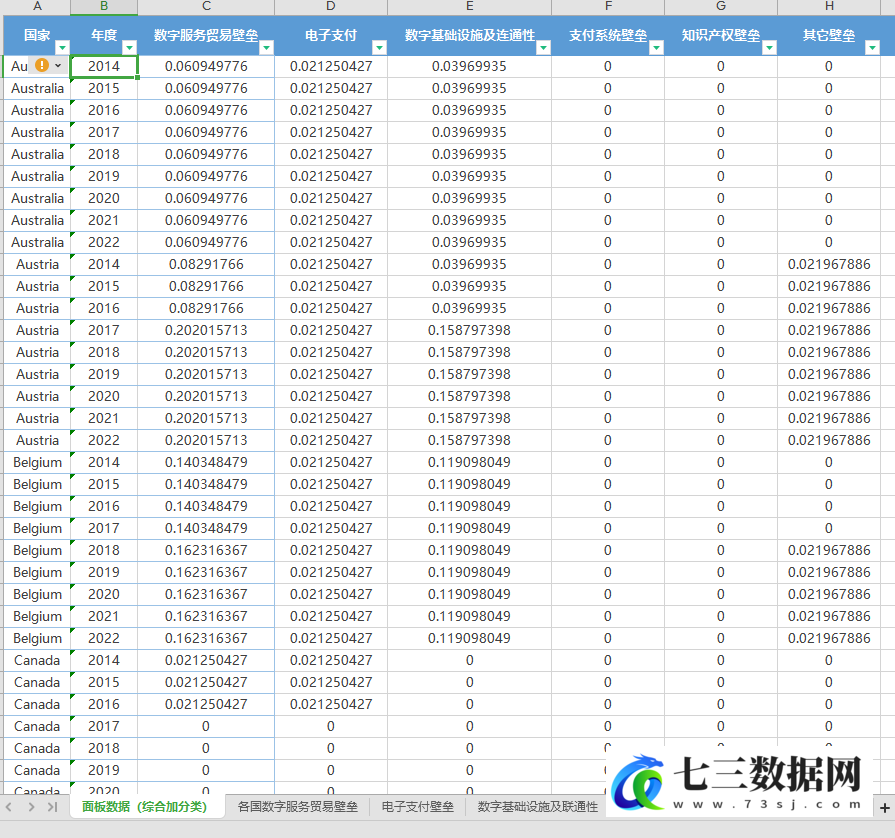
Task: Select year 2022 in the Belgium row
Action: (104, 638)
